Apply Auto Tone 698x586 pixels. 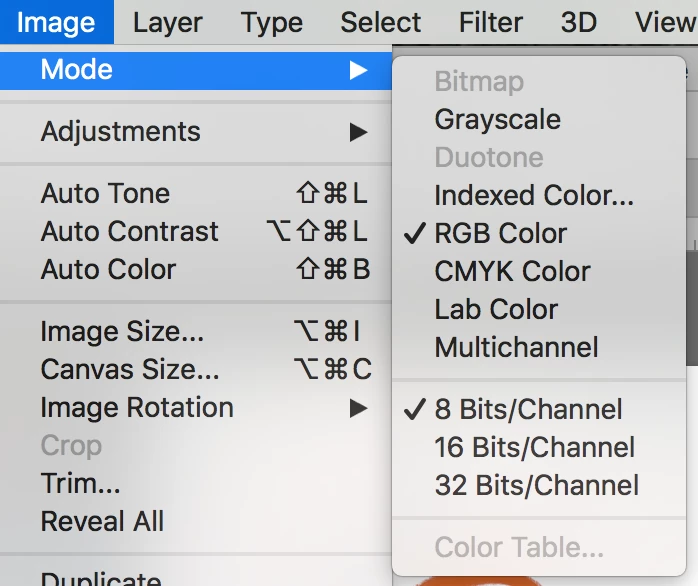point(105,194)
